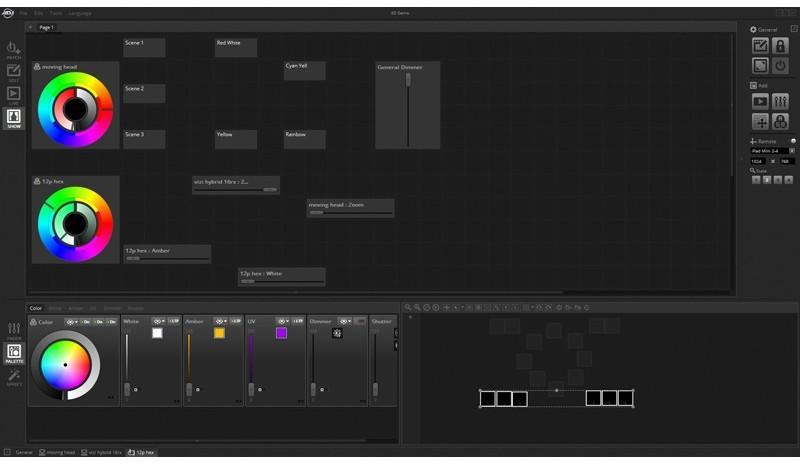This screenshot has width=800, height=464.
Task: Click the lock icon in General panel
Action: [780, 46]
